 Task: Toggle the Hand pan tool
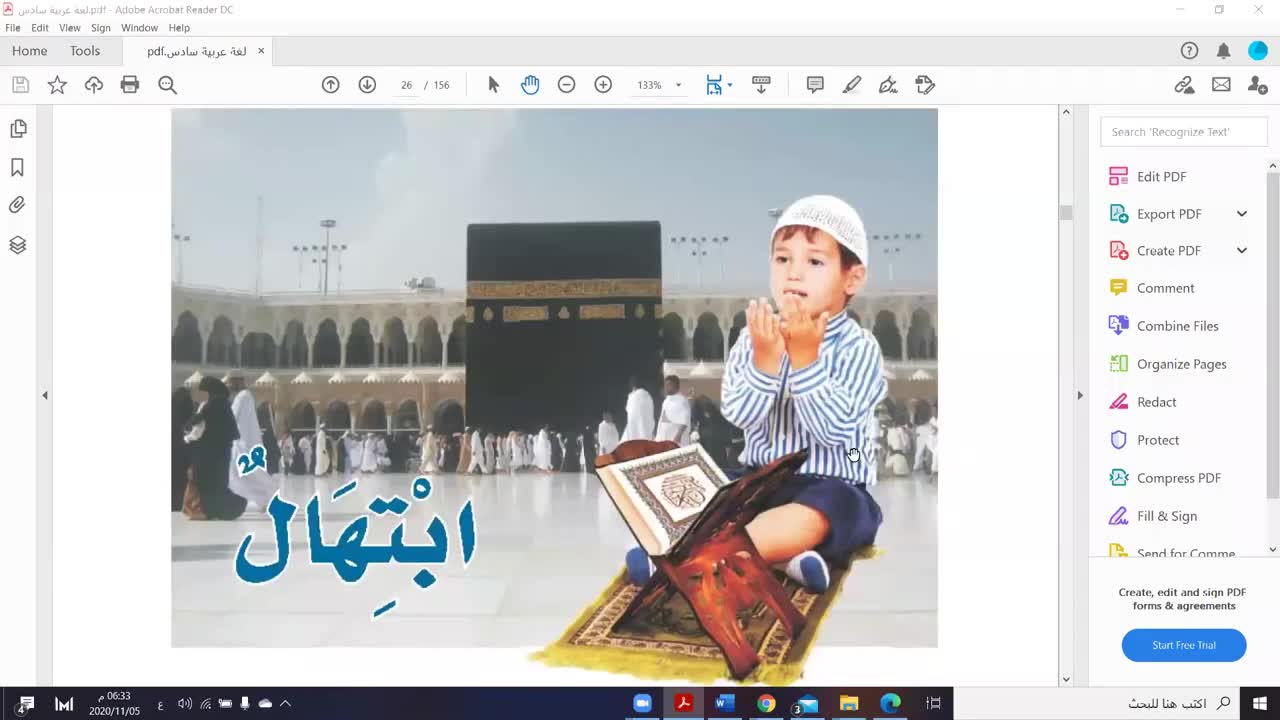click(530, 85)
